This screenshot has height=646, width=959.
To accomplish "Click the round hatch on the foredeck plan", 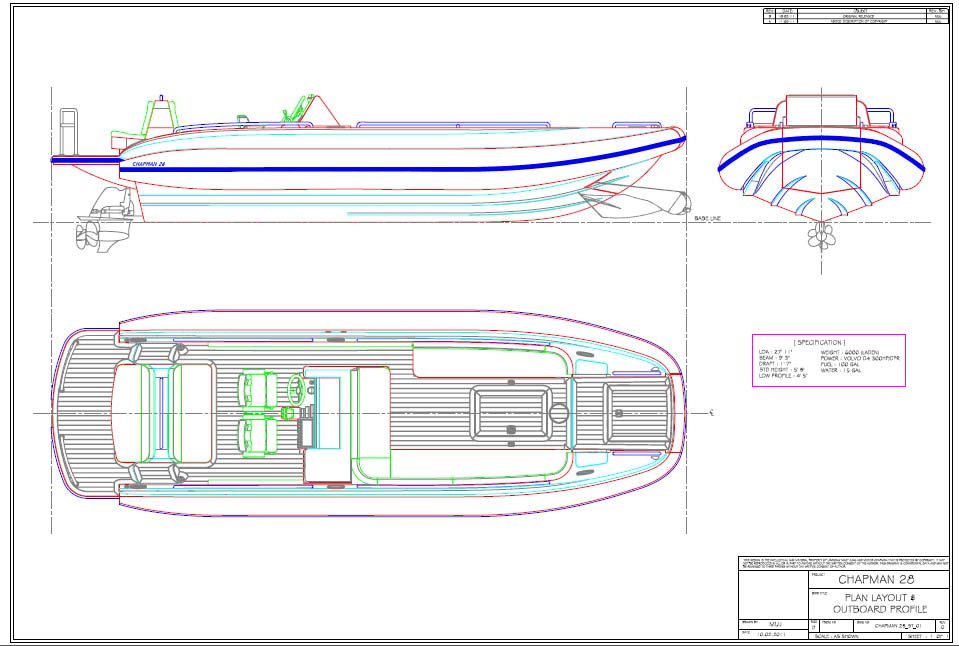I will [558, 412].
